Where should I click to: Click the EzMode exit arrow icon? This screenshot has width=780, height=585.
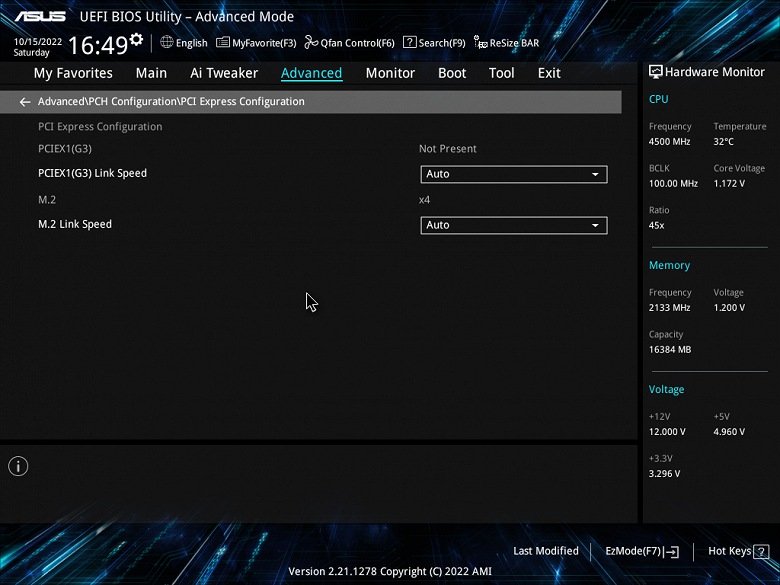coord(672,552)
